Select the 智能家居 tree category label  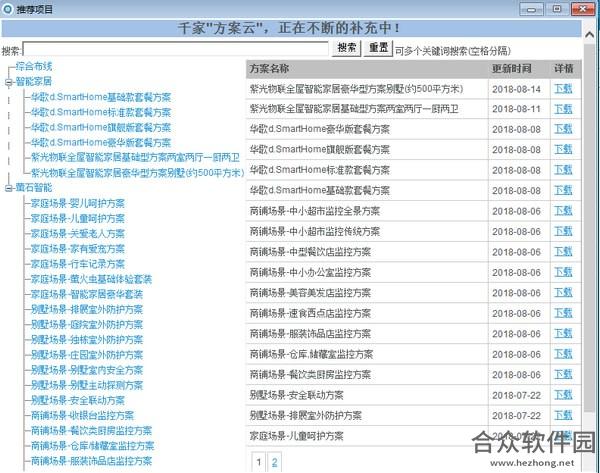[34, 82]
